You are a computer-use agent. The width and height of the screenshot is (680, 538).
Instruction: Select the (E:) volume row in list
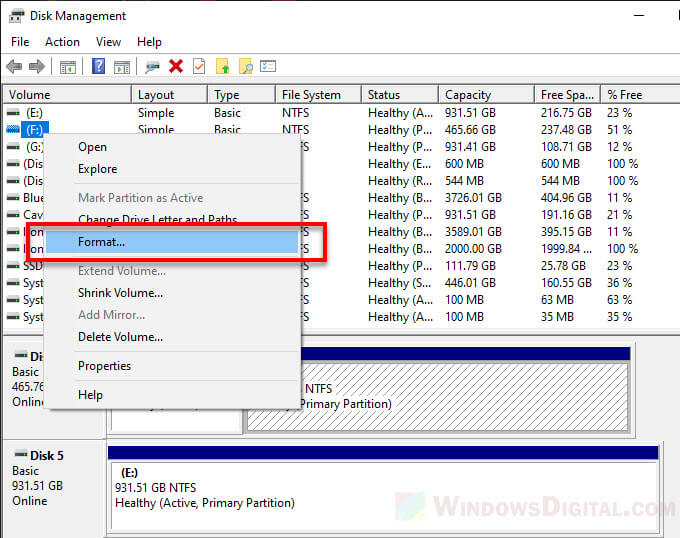tap(34, 113)
